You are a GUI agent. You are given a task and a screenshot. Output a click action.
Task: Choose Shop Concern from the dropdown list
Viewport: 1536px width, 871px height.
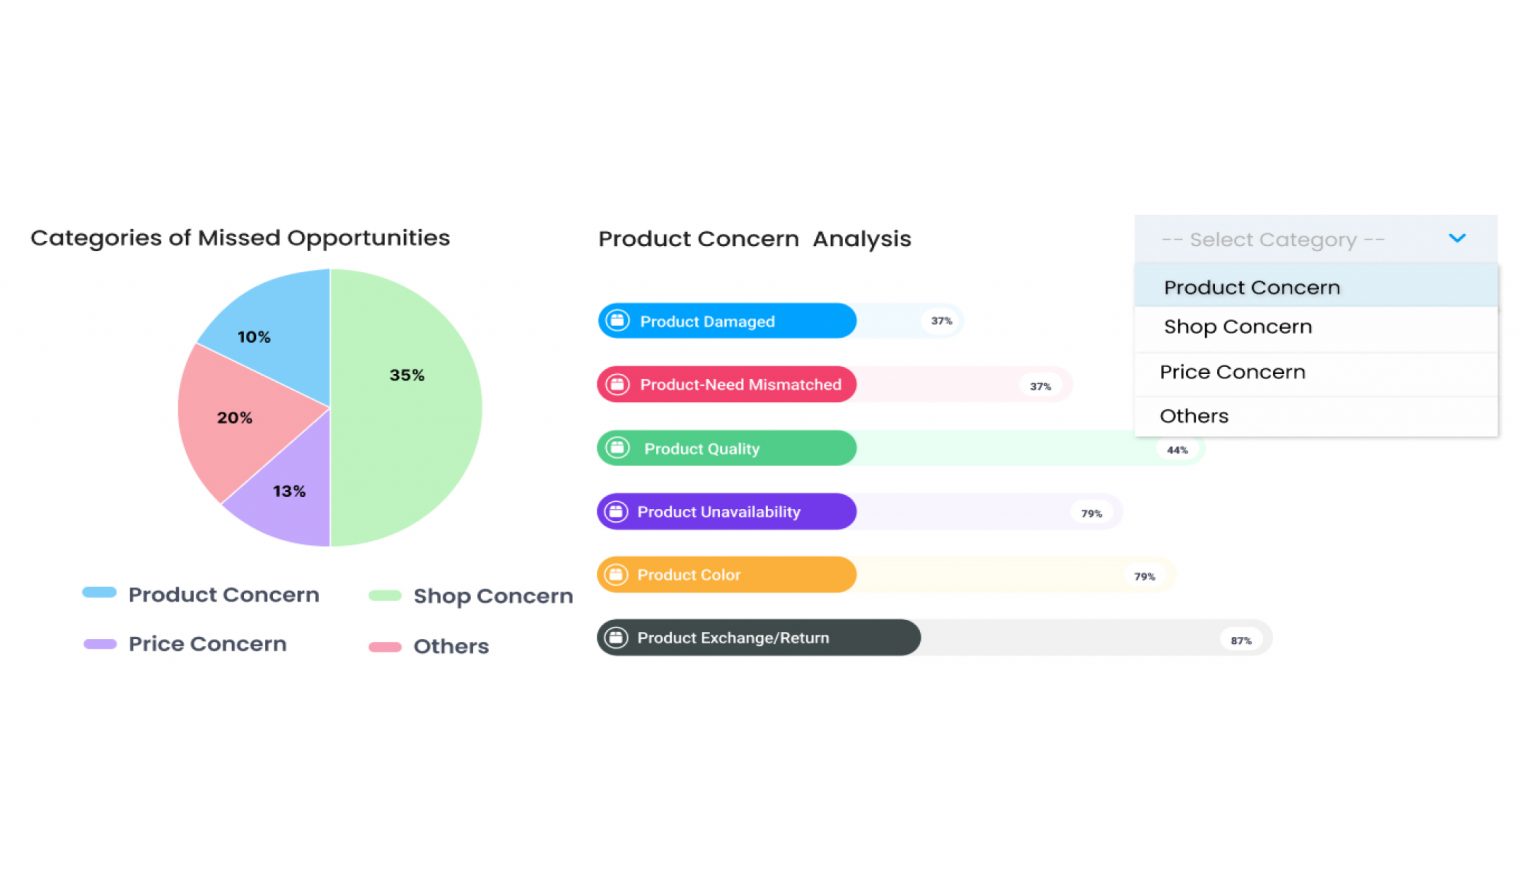1237,327
